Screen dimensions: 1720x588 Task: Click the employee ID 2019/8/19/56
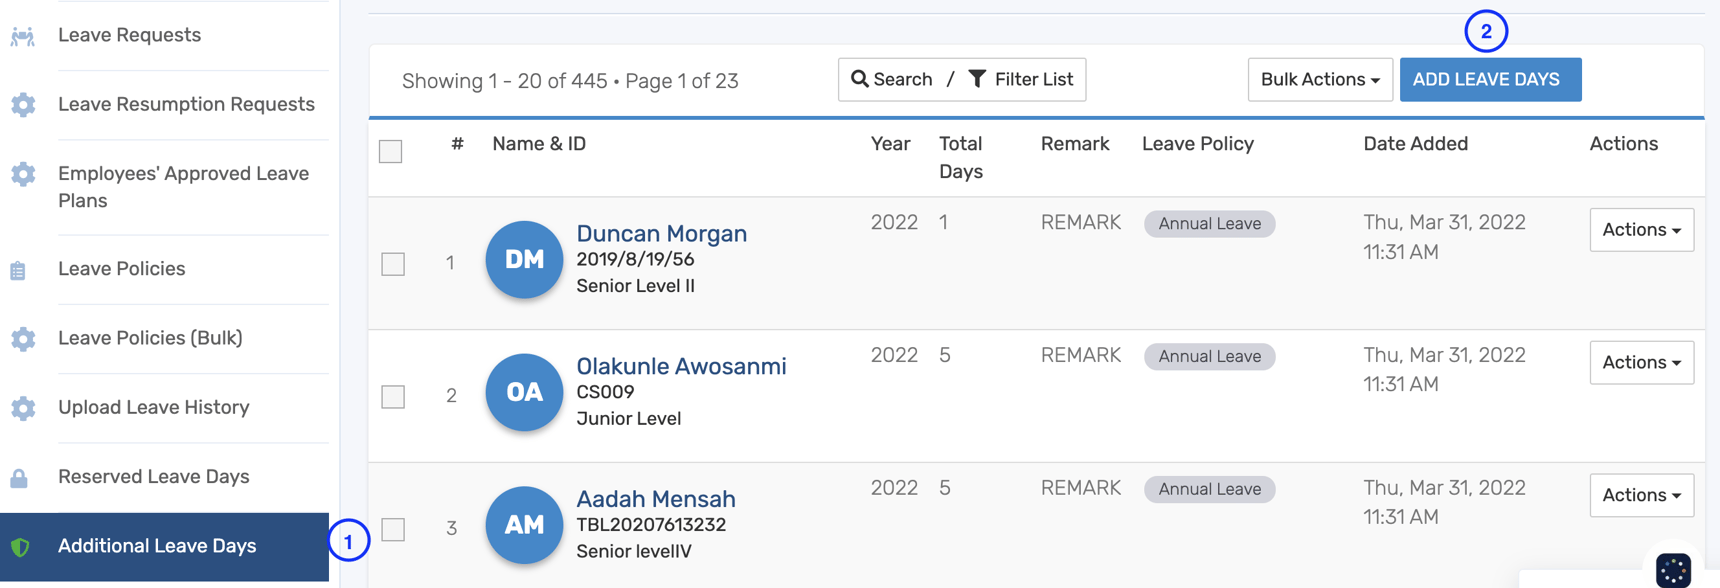pos(636,259)
